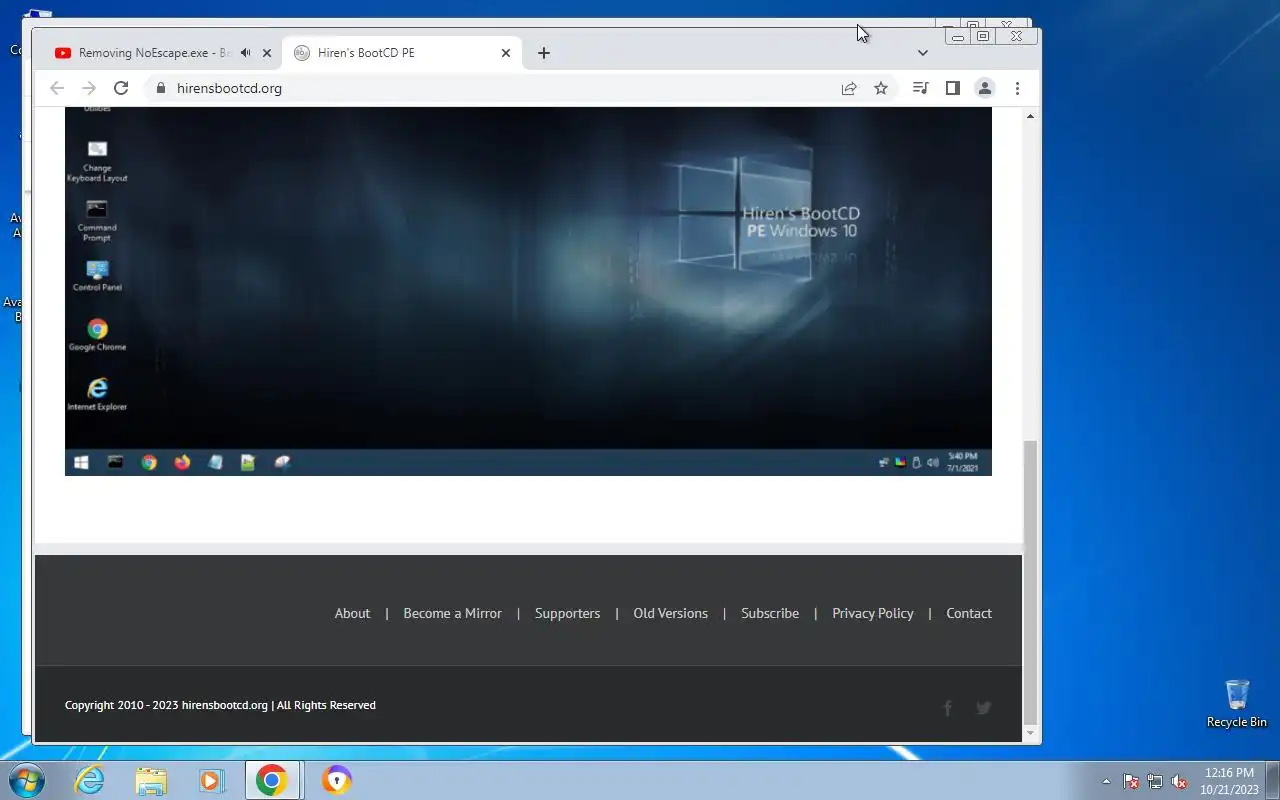Screen dimensions: 1280x800
Task: Open Windows Media Player on taskbar
Action: [211, 780]
